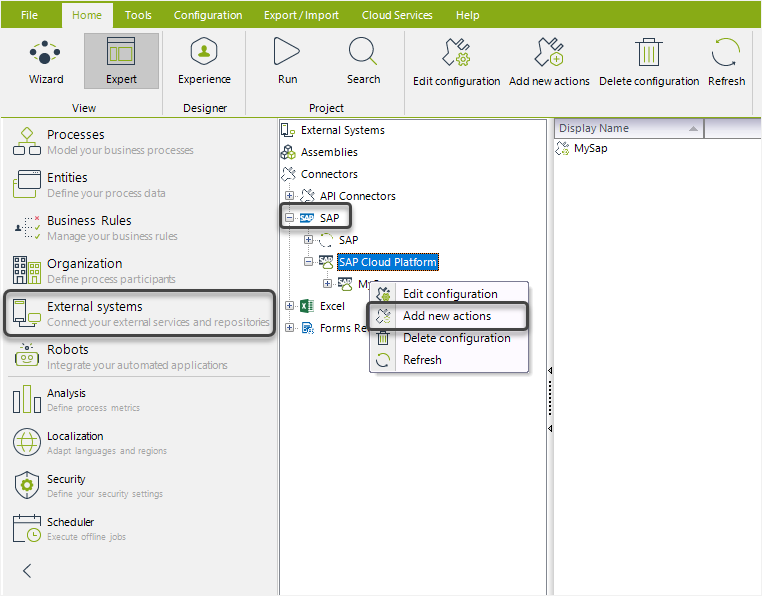Switch to the Export/Import ribbon tab
This screenshot has height=596, width=762.
[x=301, y=15]
